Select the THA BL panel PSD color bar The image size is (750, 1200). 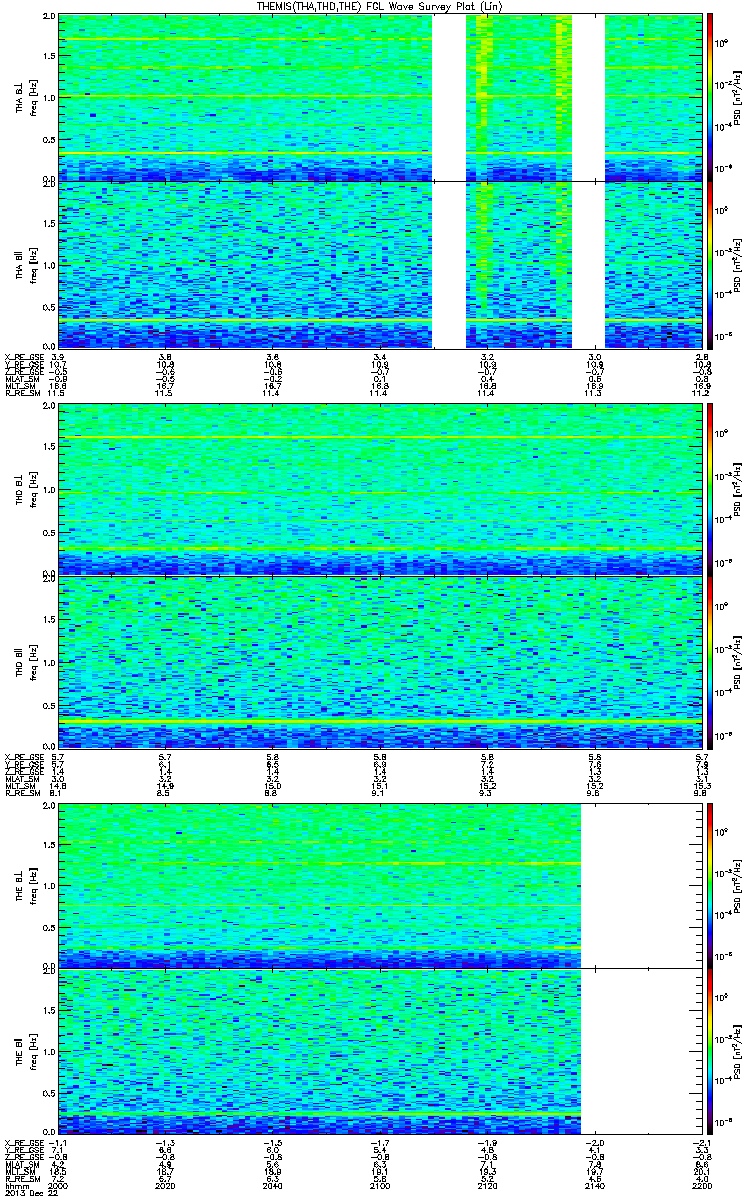pos(709,97)
